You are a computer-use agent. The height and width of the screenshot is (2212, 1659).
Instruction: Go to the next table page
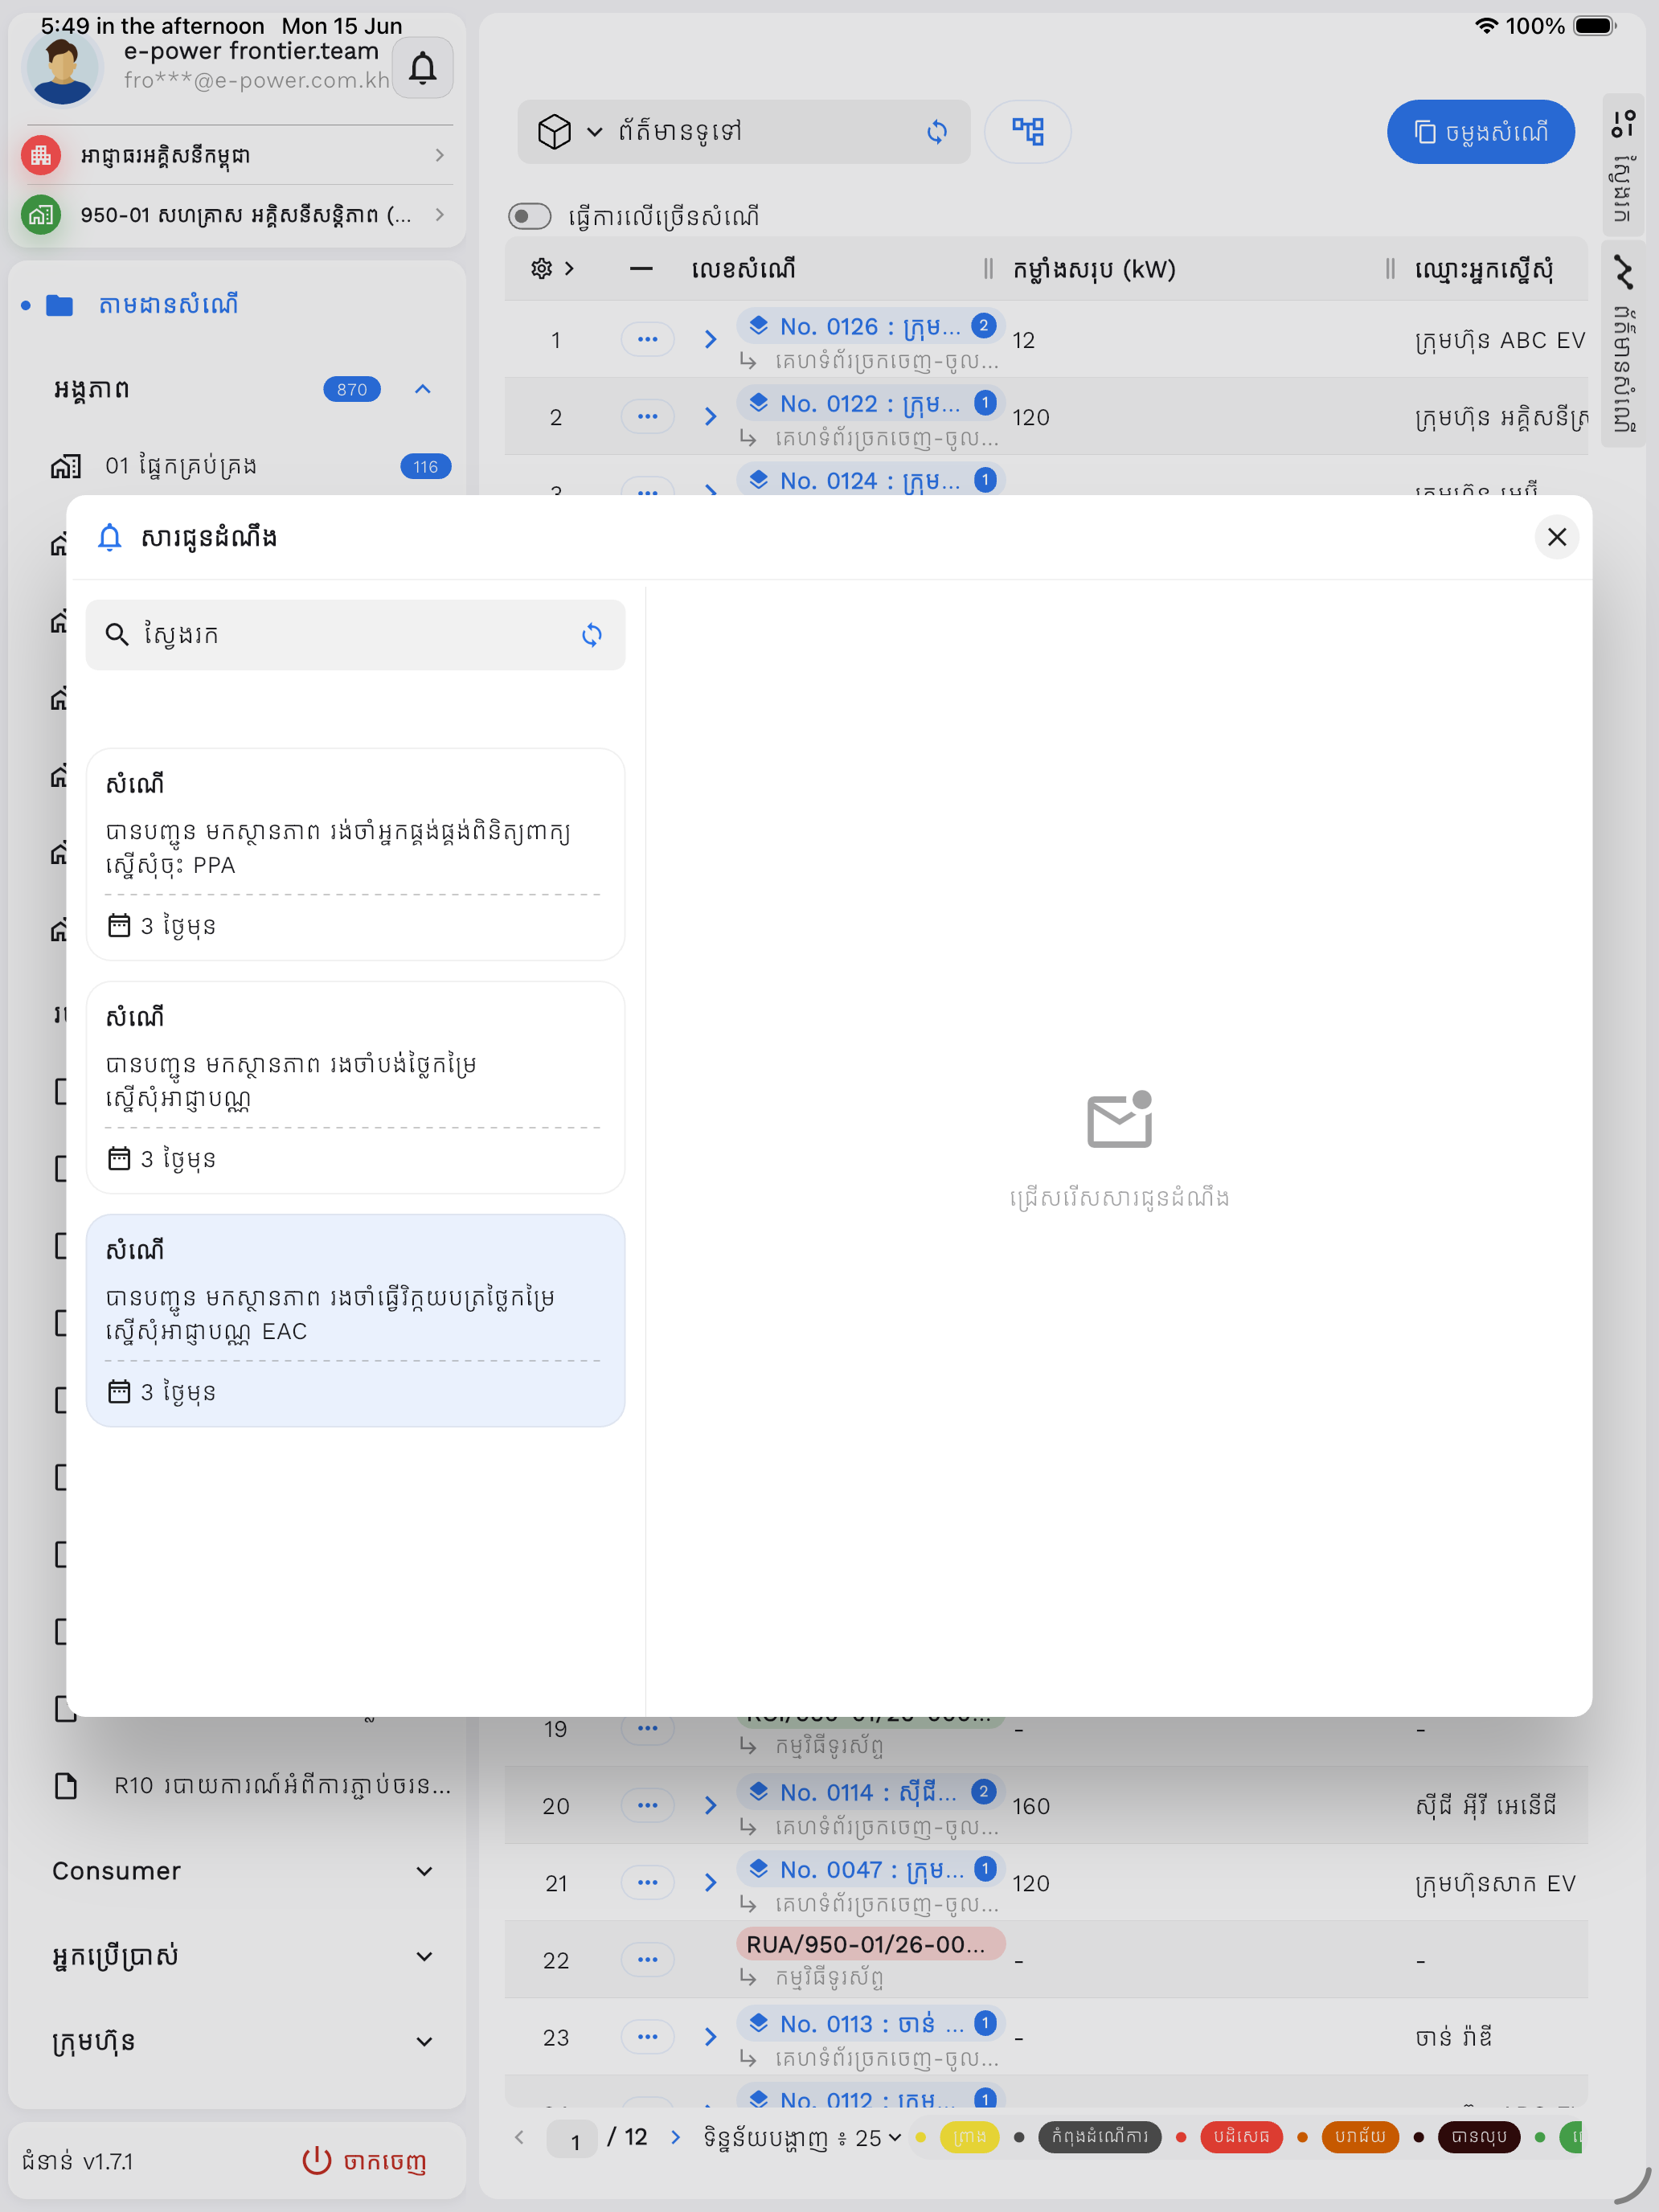(675, 2137)
